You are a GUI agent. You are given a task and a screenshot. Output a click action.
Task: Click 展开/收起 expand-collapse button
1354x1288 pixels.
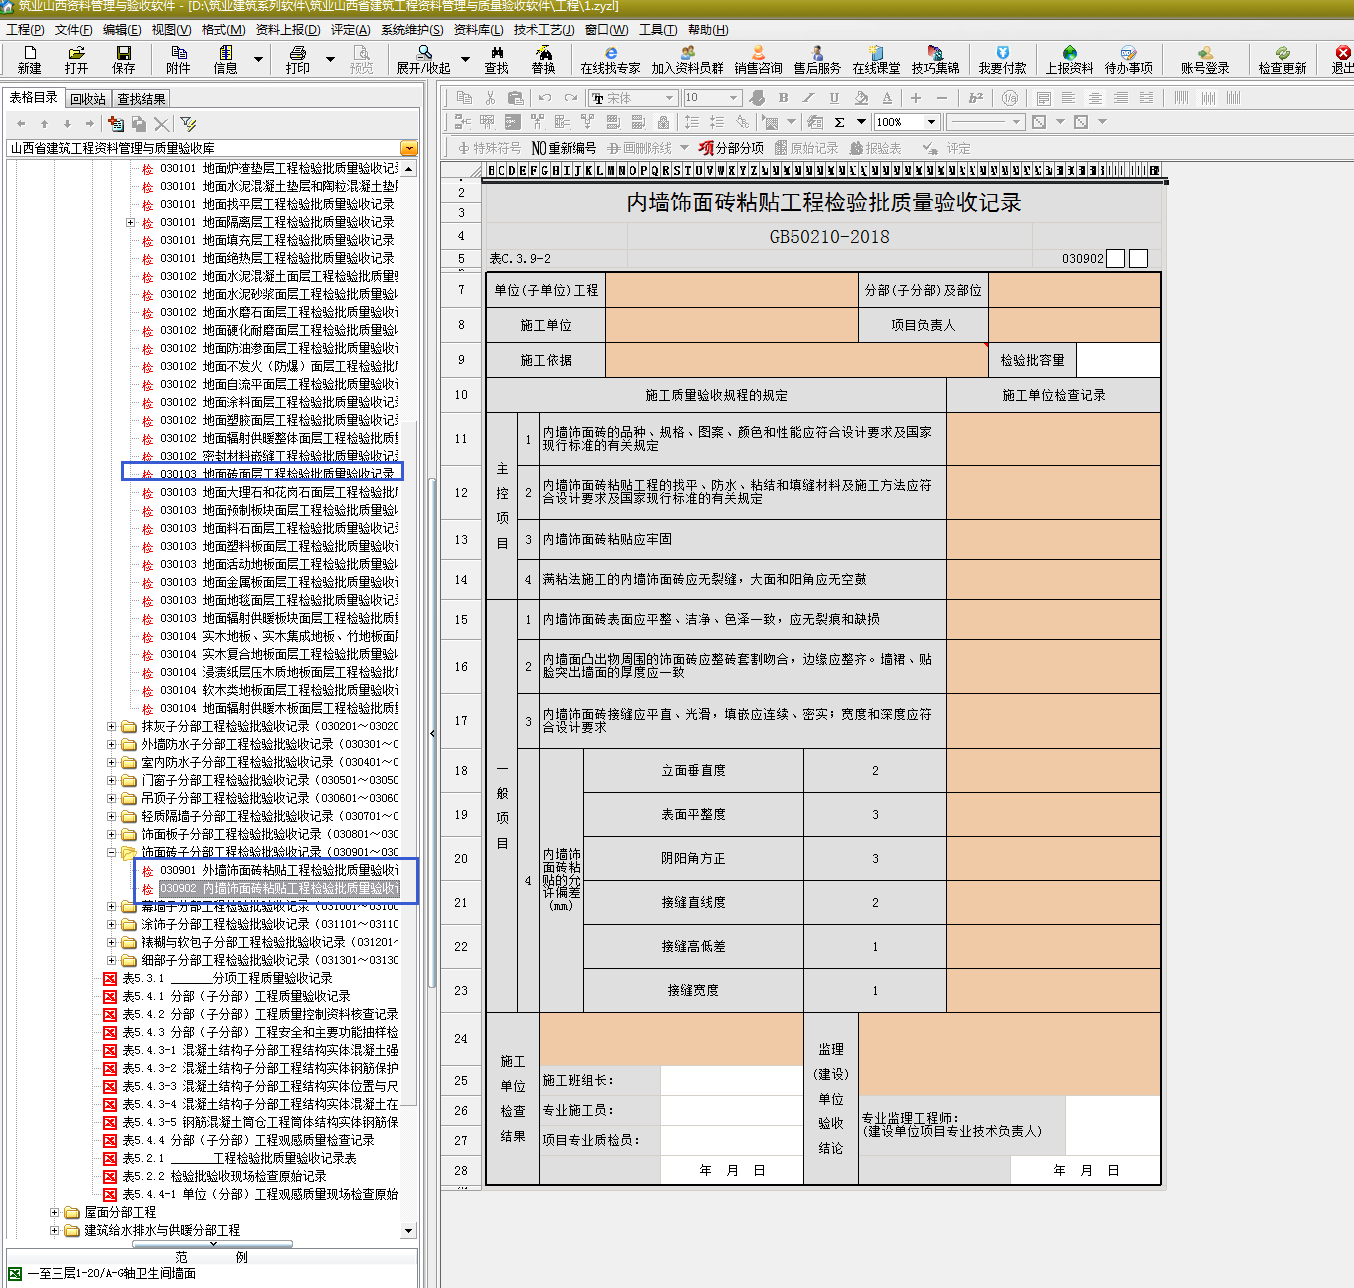(x=424, y=59)
